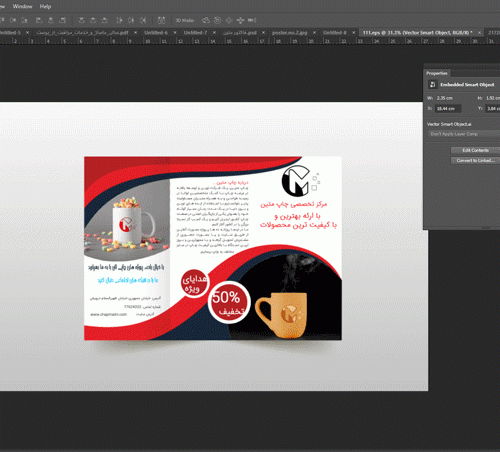Click Align vertical centers icon

tap(13, 20)
